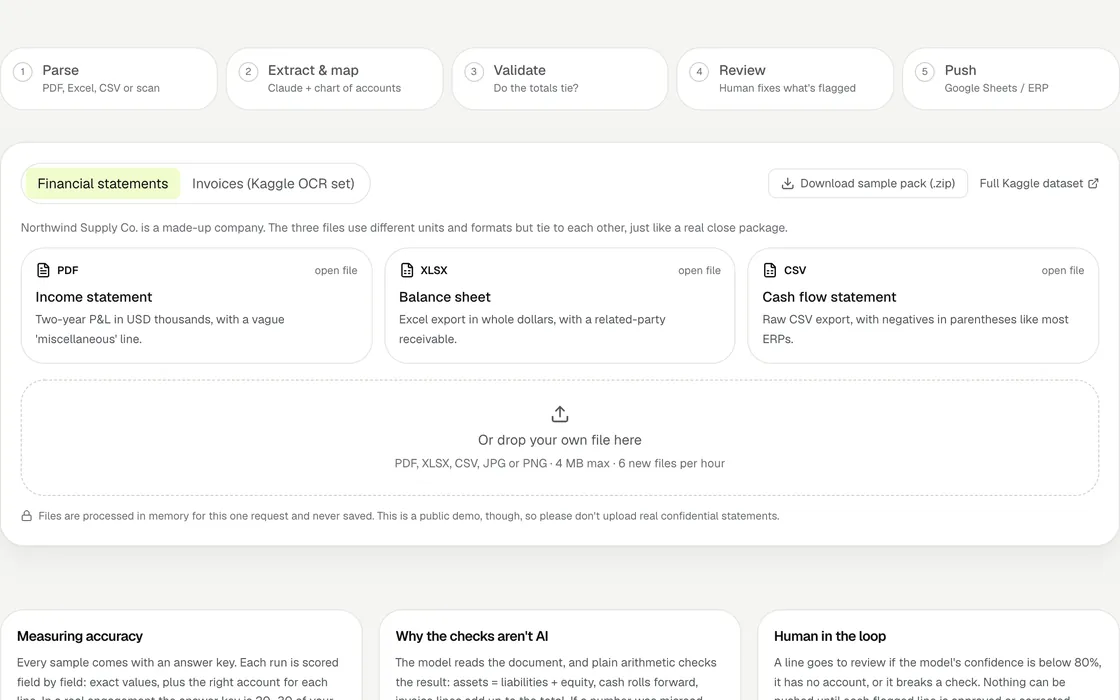Click the Push step label
Image resolution: width=1120 pixels, height=700 pixels.
click(960, 70)
